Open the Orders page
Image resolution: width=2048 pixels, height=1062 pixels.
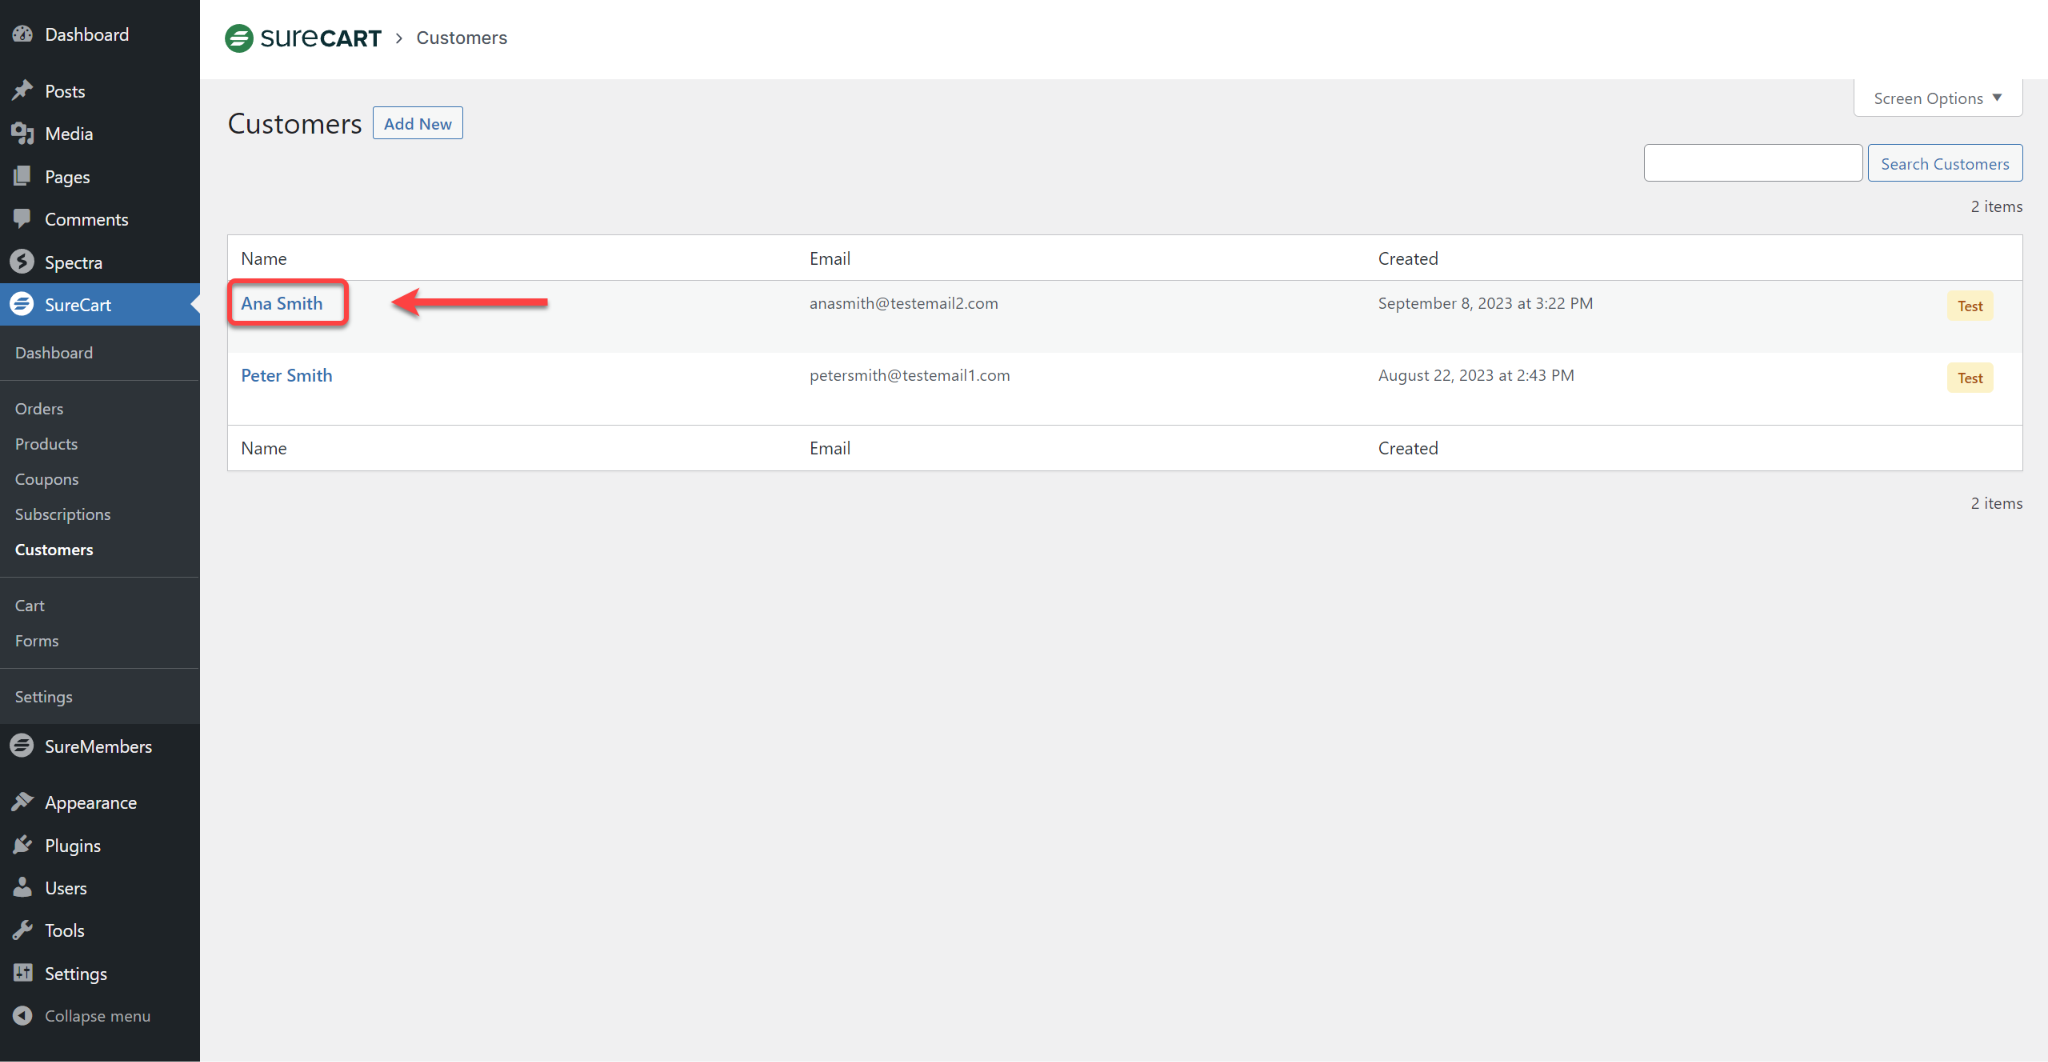click(39, 408)
